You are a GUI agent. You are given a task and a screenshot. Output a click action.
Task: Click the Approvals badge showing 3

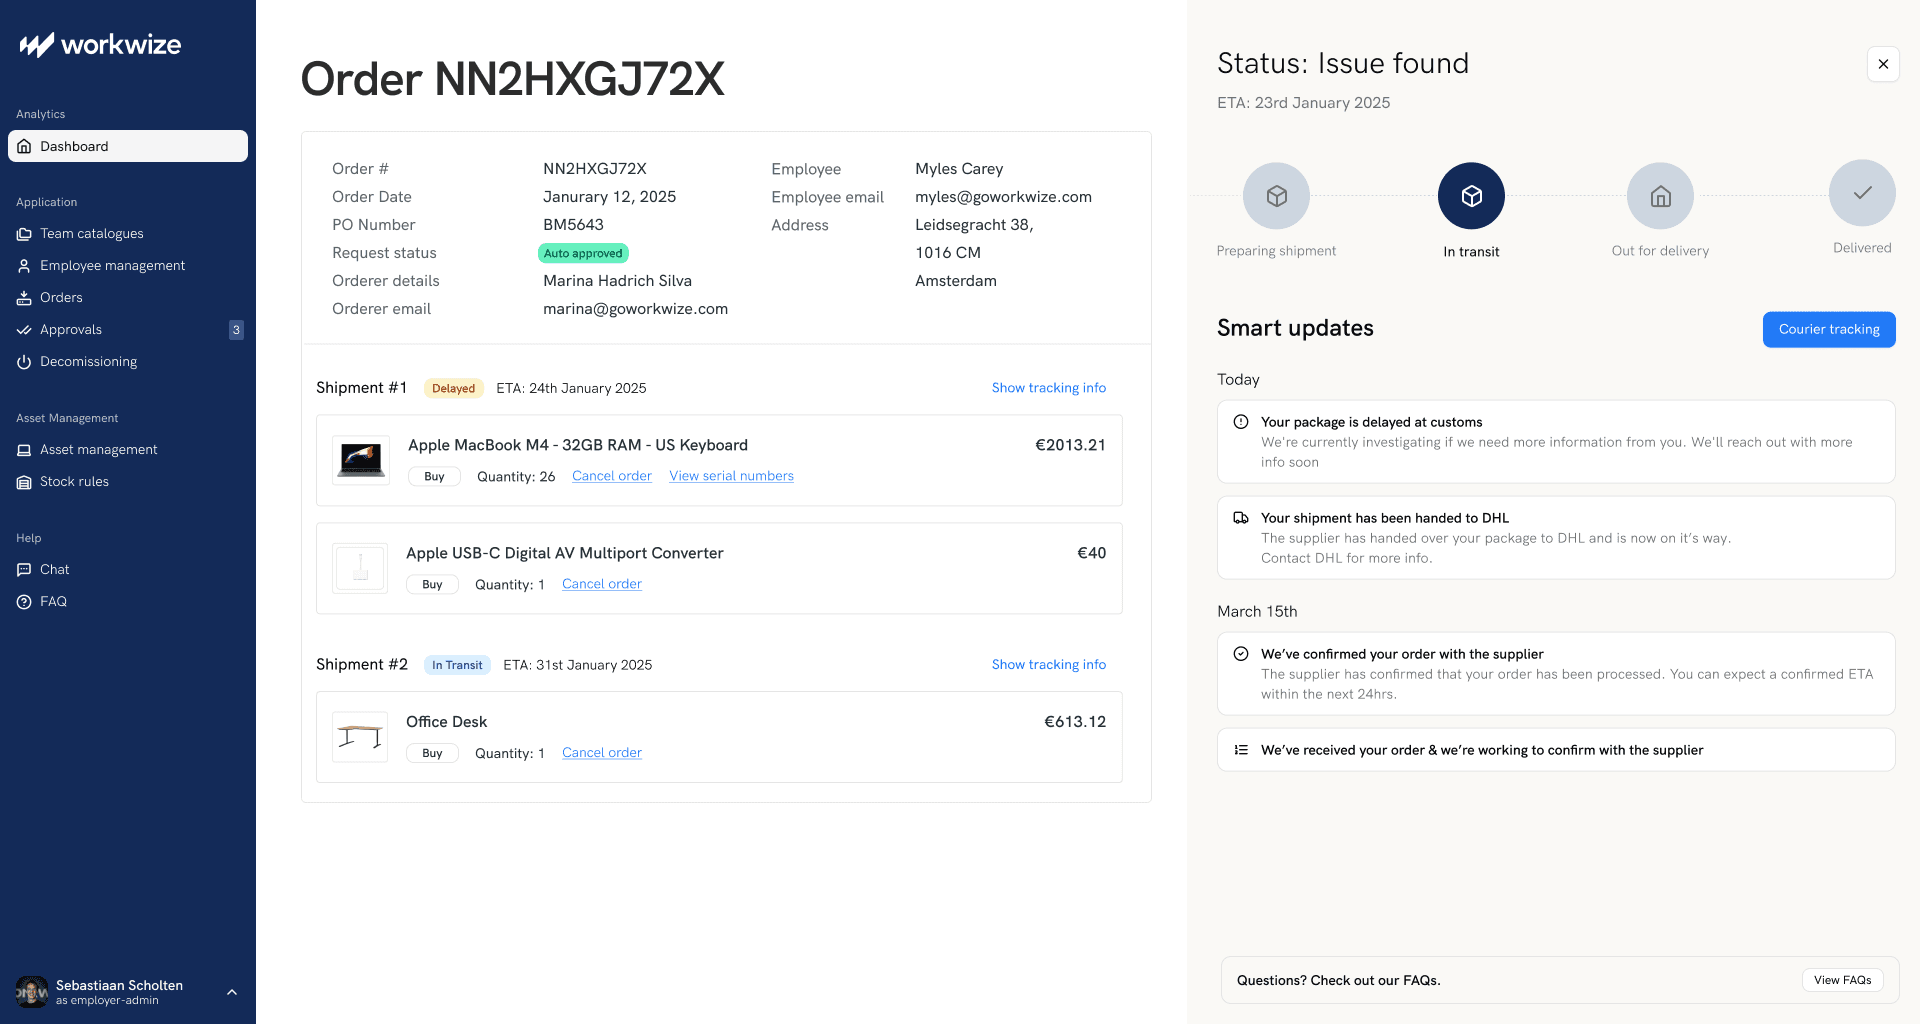[236, 330]
